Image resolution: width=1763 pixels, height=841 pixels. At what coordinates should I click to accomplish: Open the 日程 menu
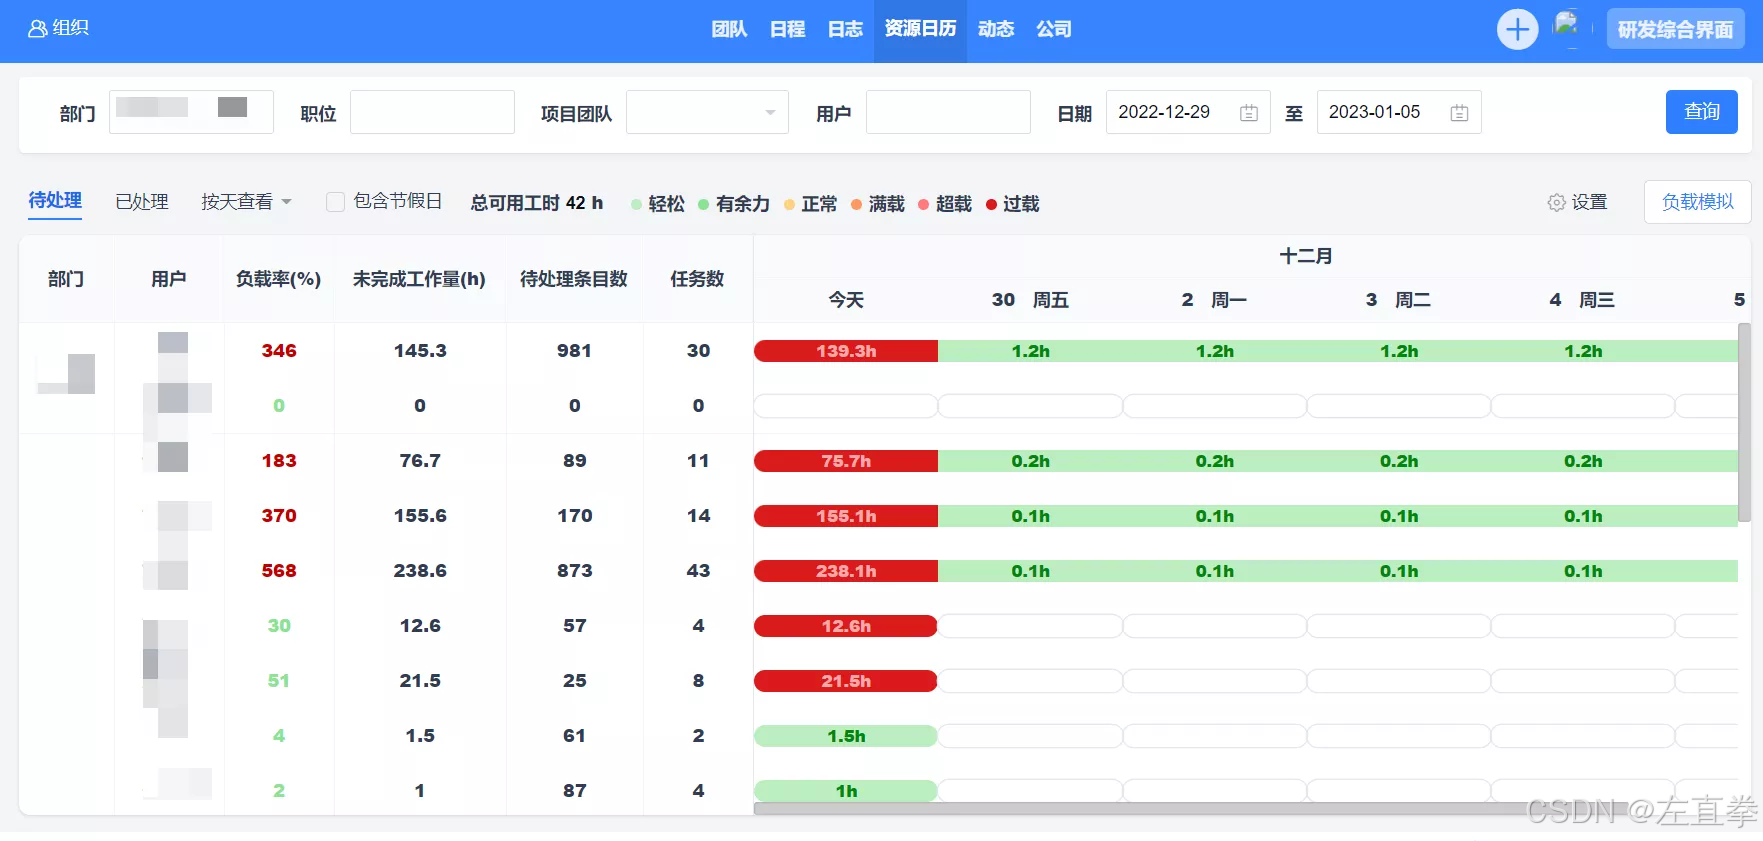787,30
